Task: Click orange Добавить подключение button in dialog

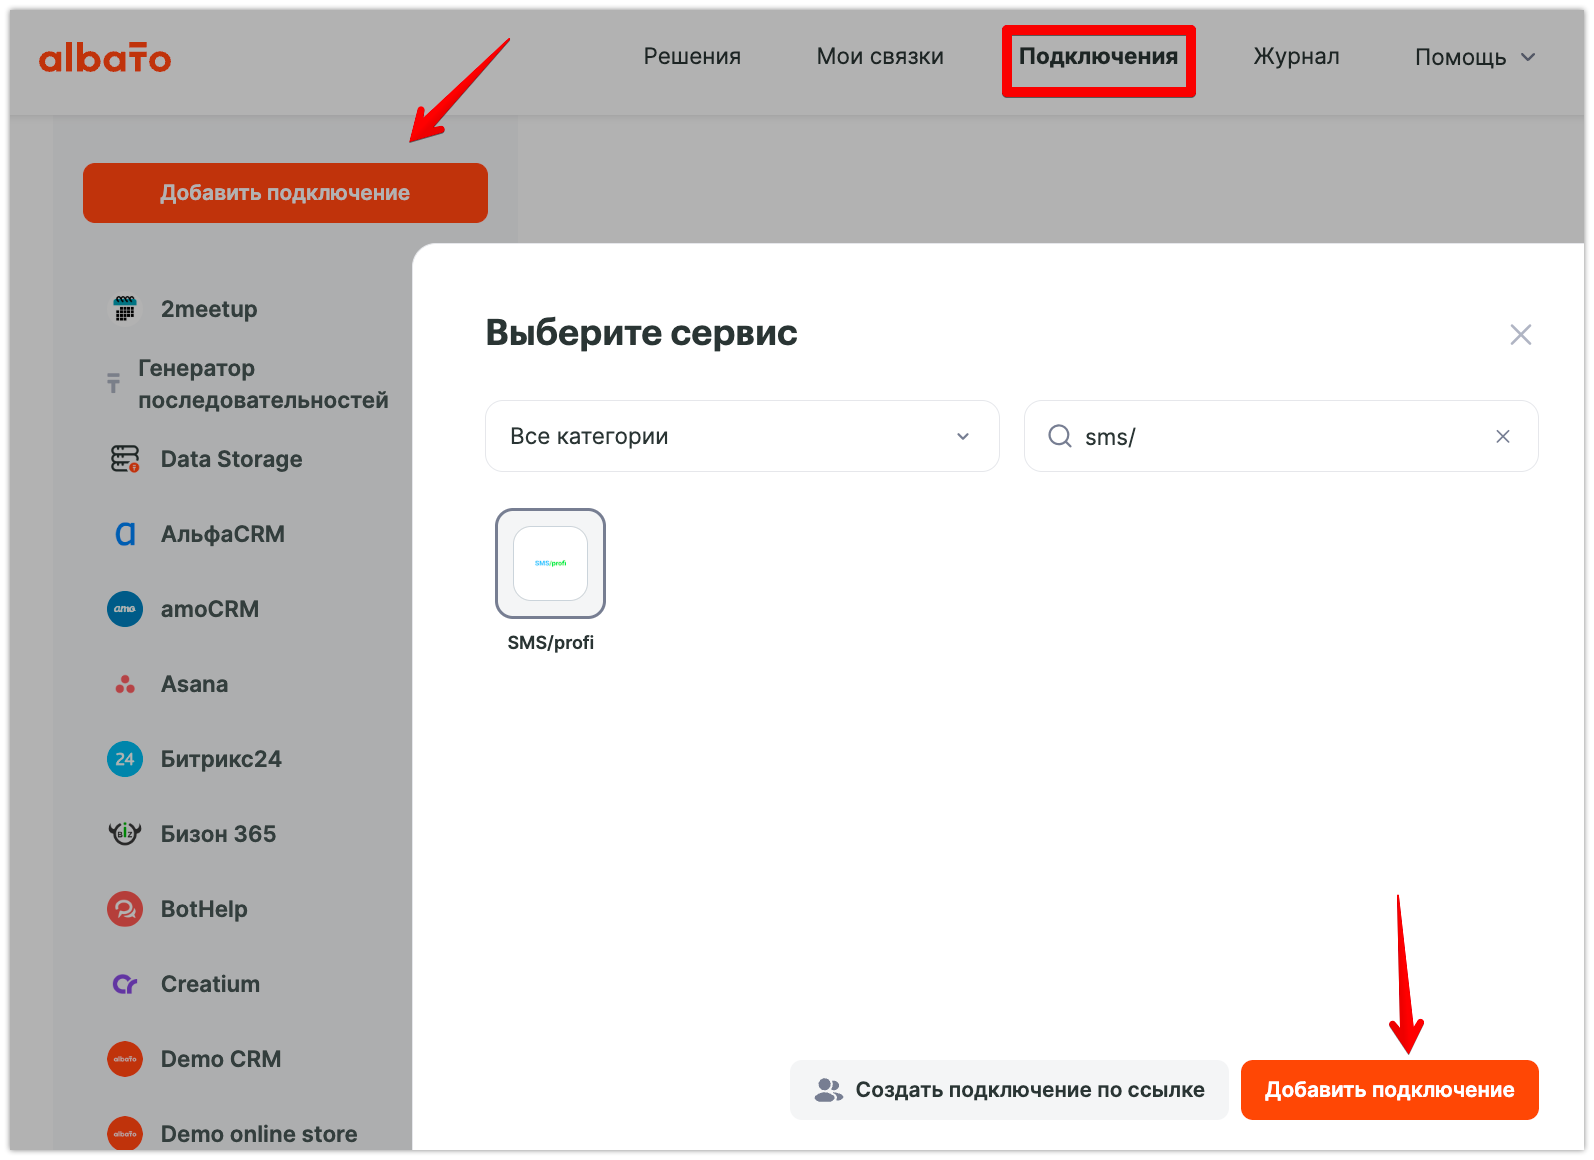Action: [1389, 1090]
